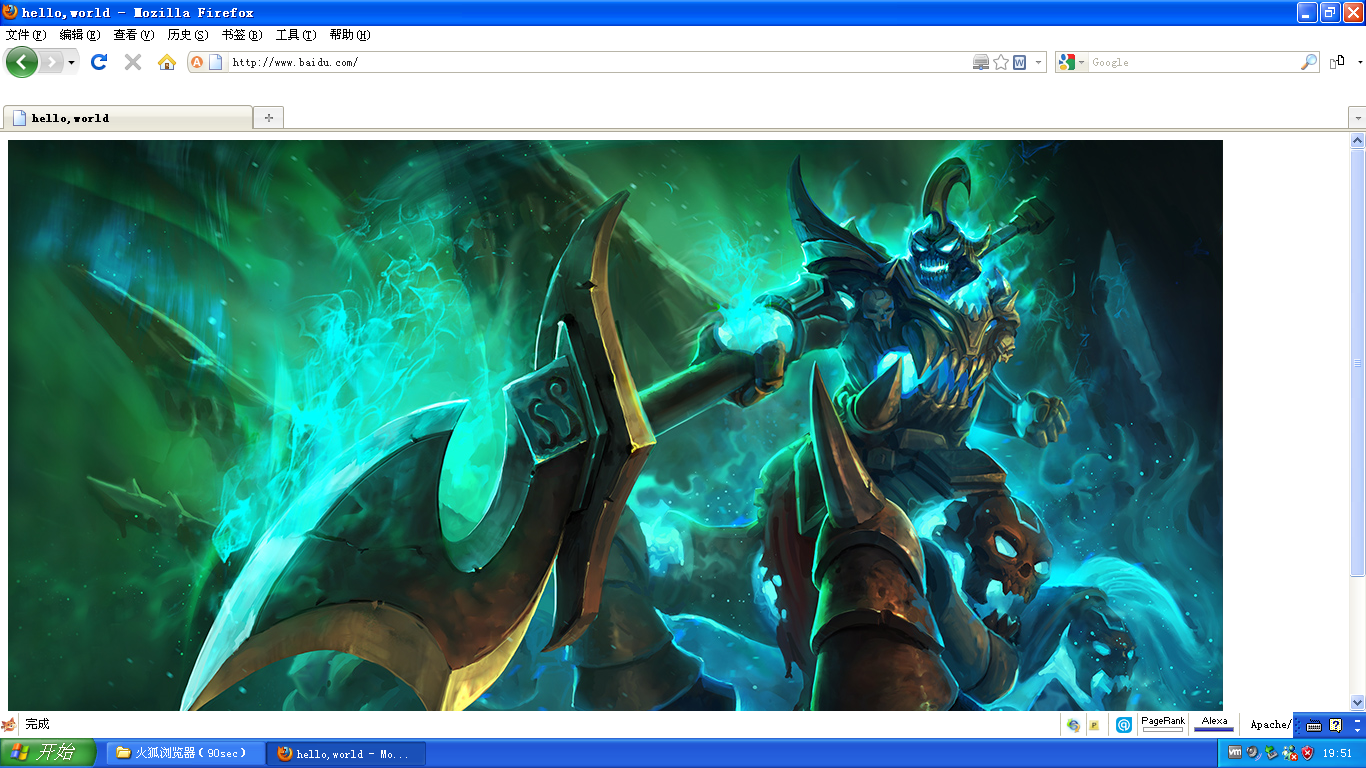Viewport: 1366px width, 768px height.
Task: Click the red shield security tray icon
Action: click(1307, 753)
